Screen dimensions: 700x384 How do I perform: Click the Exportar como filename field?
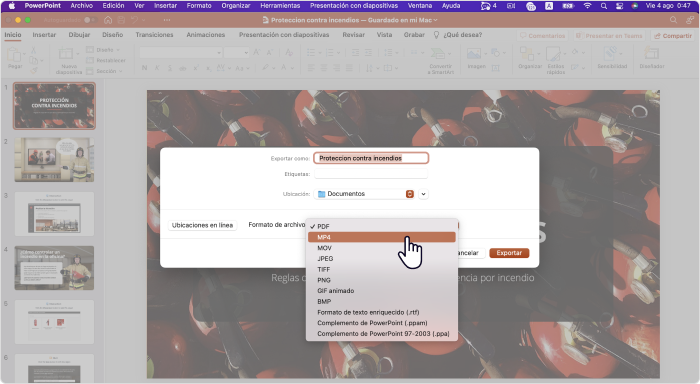[x=371, y=158]
